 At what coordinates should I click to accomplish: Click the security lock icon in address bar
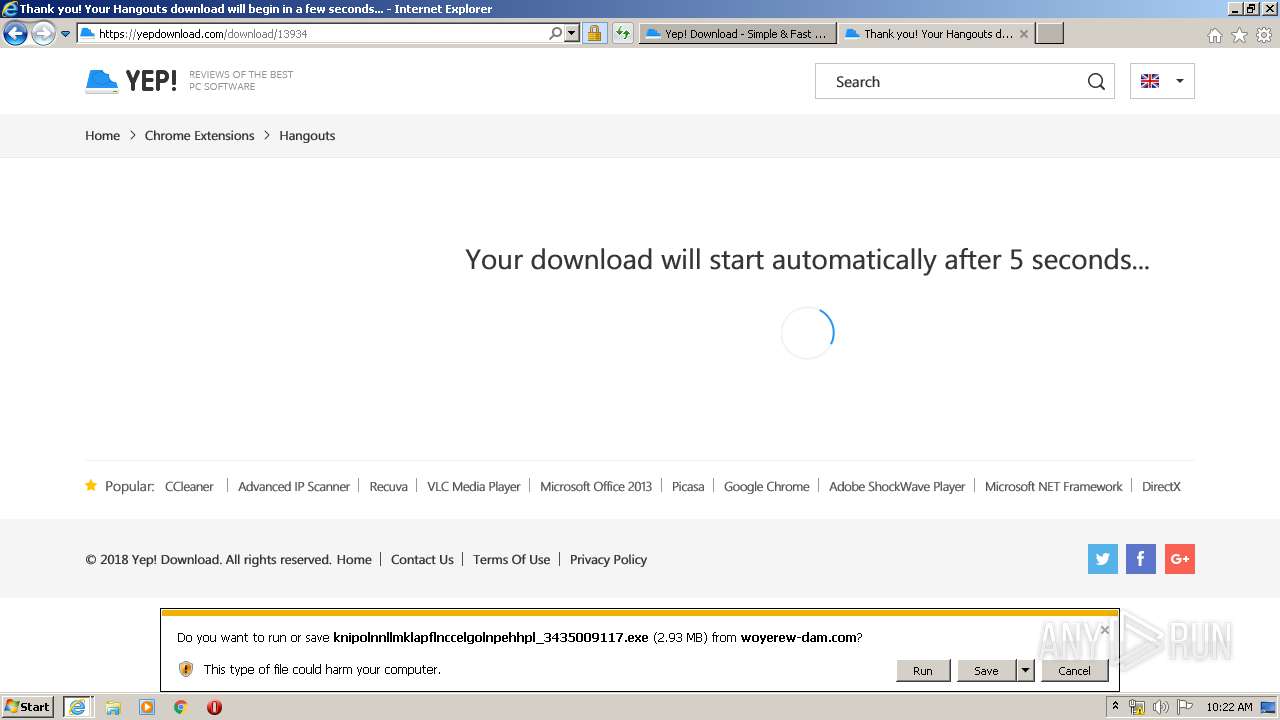(x=594, y=33)
